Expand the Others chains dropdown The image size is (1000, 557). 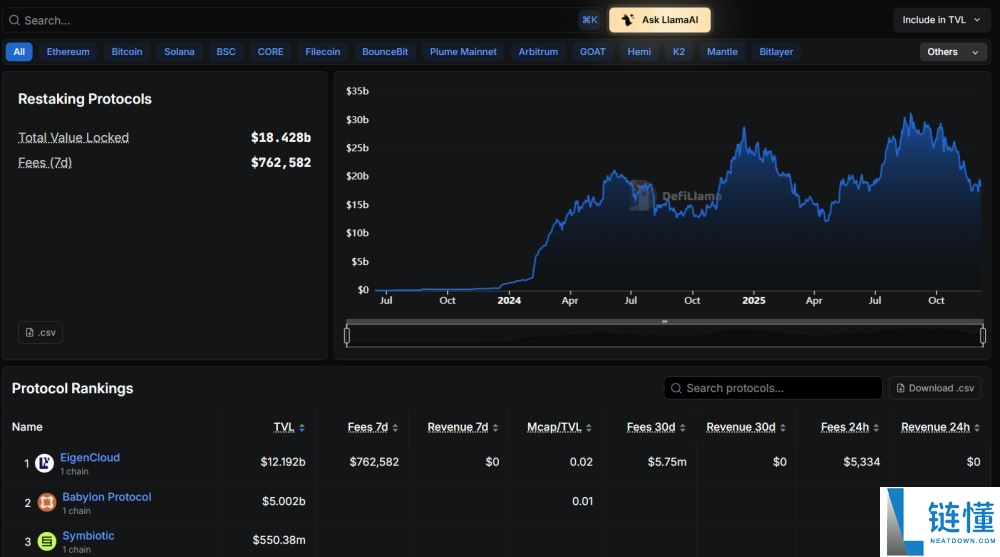[x=953, y=52]
